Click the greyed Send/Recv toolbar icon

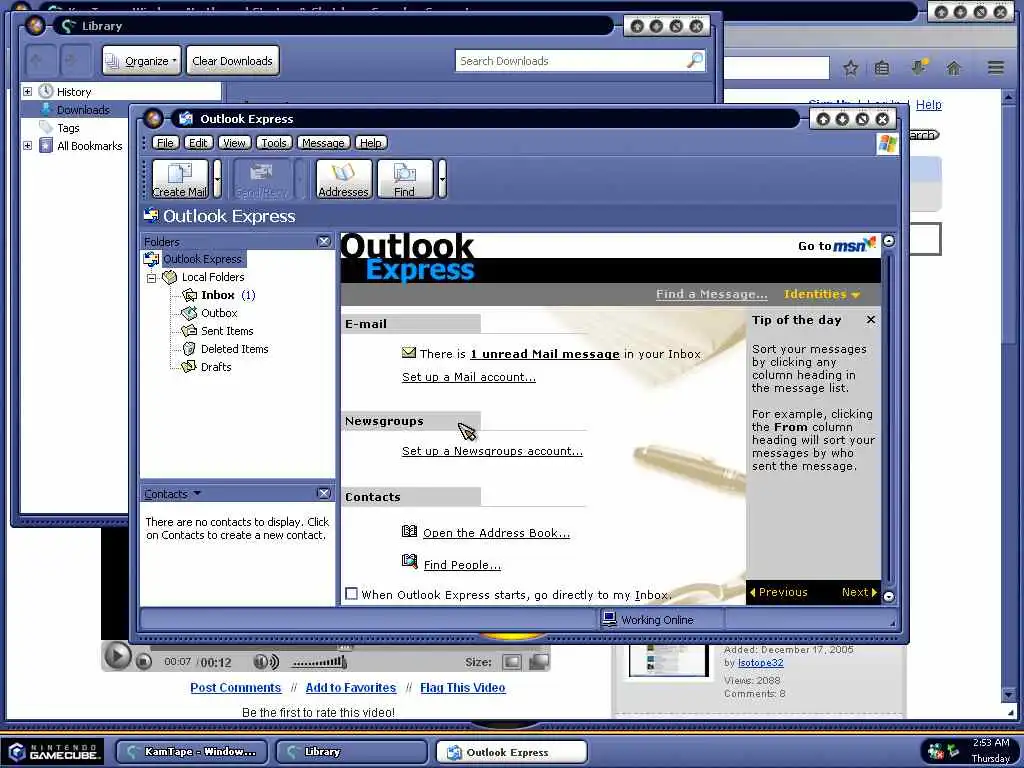(x=262, y=178)
